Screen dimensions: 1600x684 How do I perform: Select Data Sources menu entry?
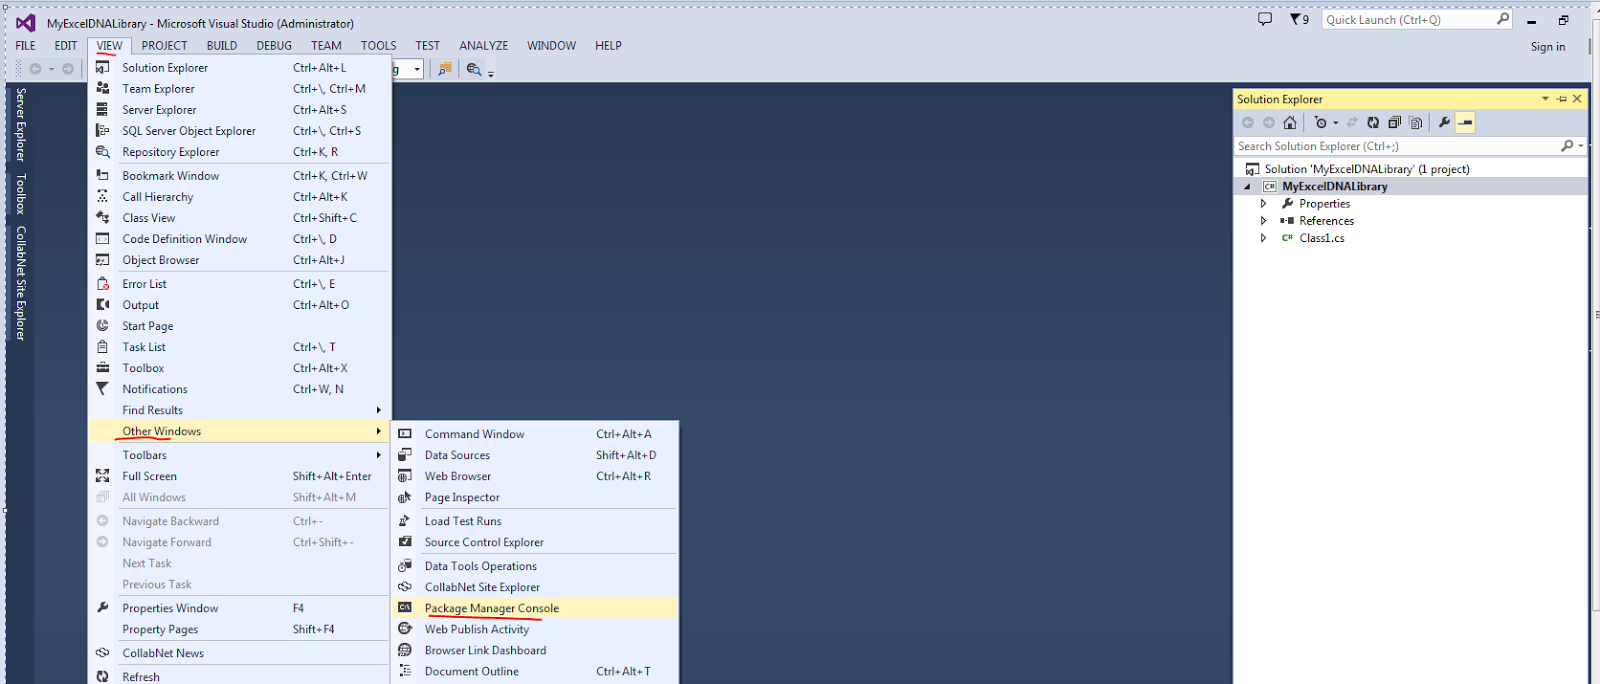535,455
